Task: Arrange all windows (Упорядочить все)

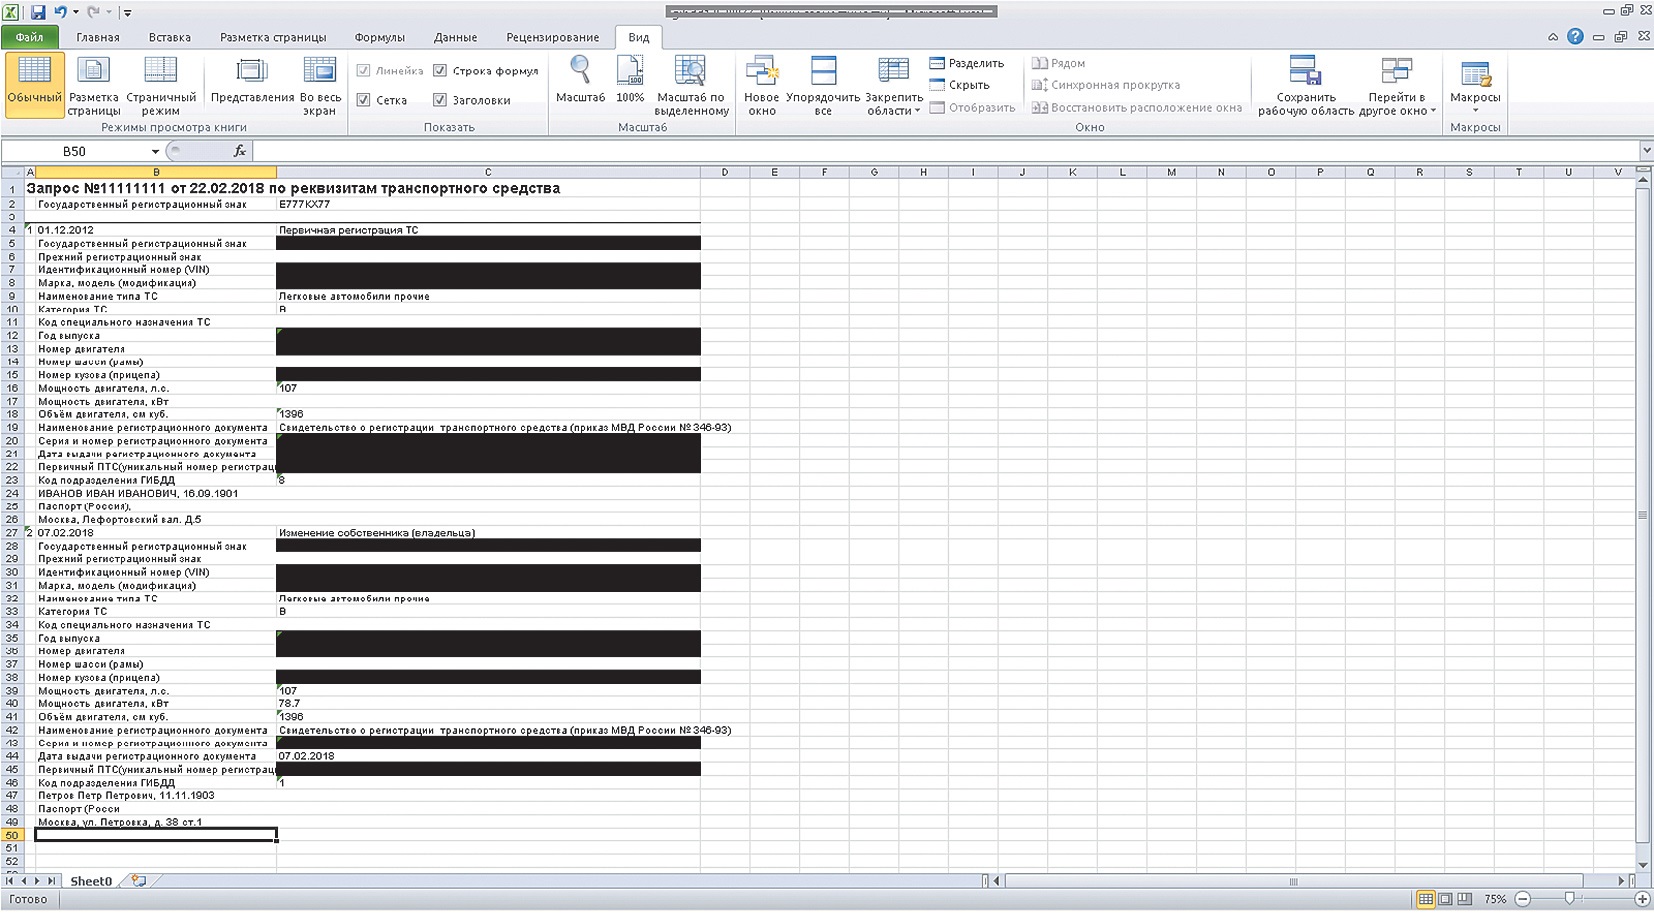Action: (823, 85)
